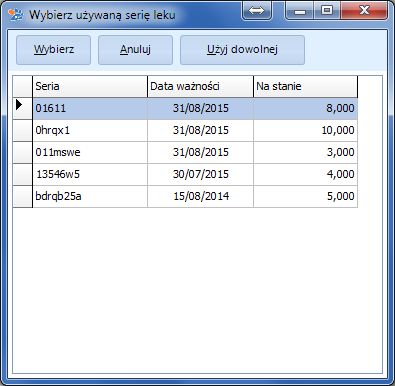Click the date 15/08/2014

point(200,196)
